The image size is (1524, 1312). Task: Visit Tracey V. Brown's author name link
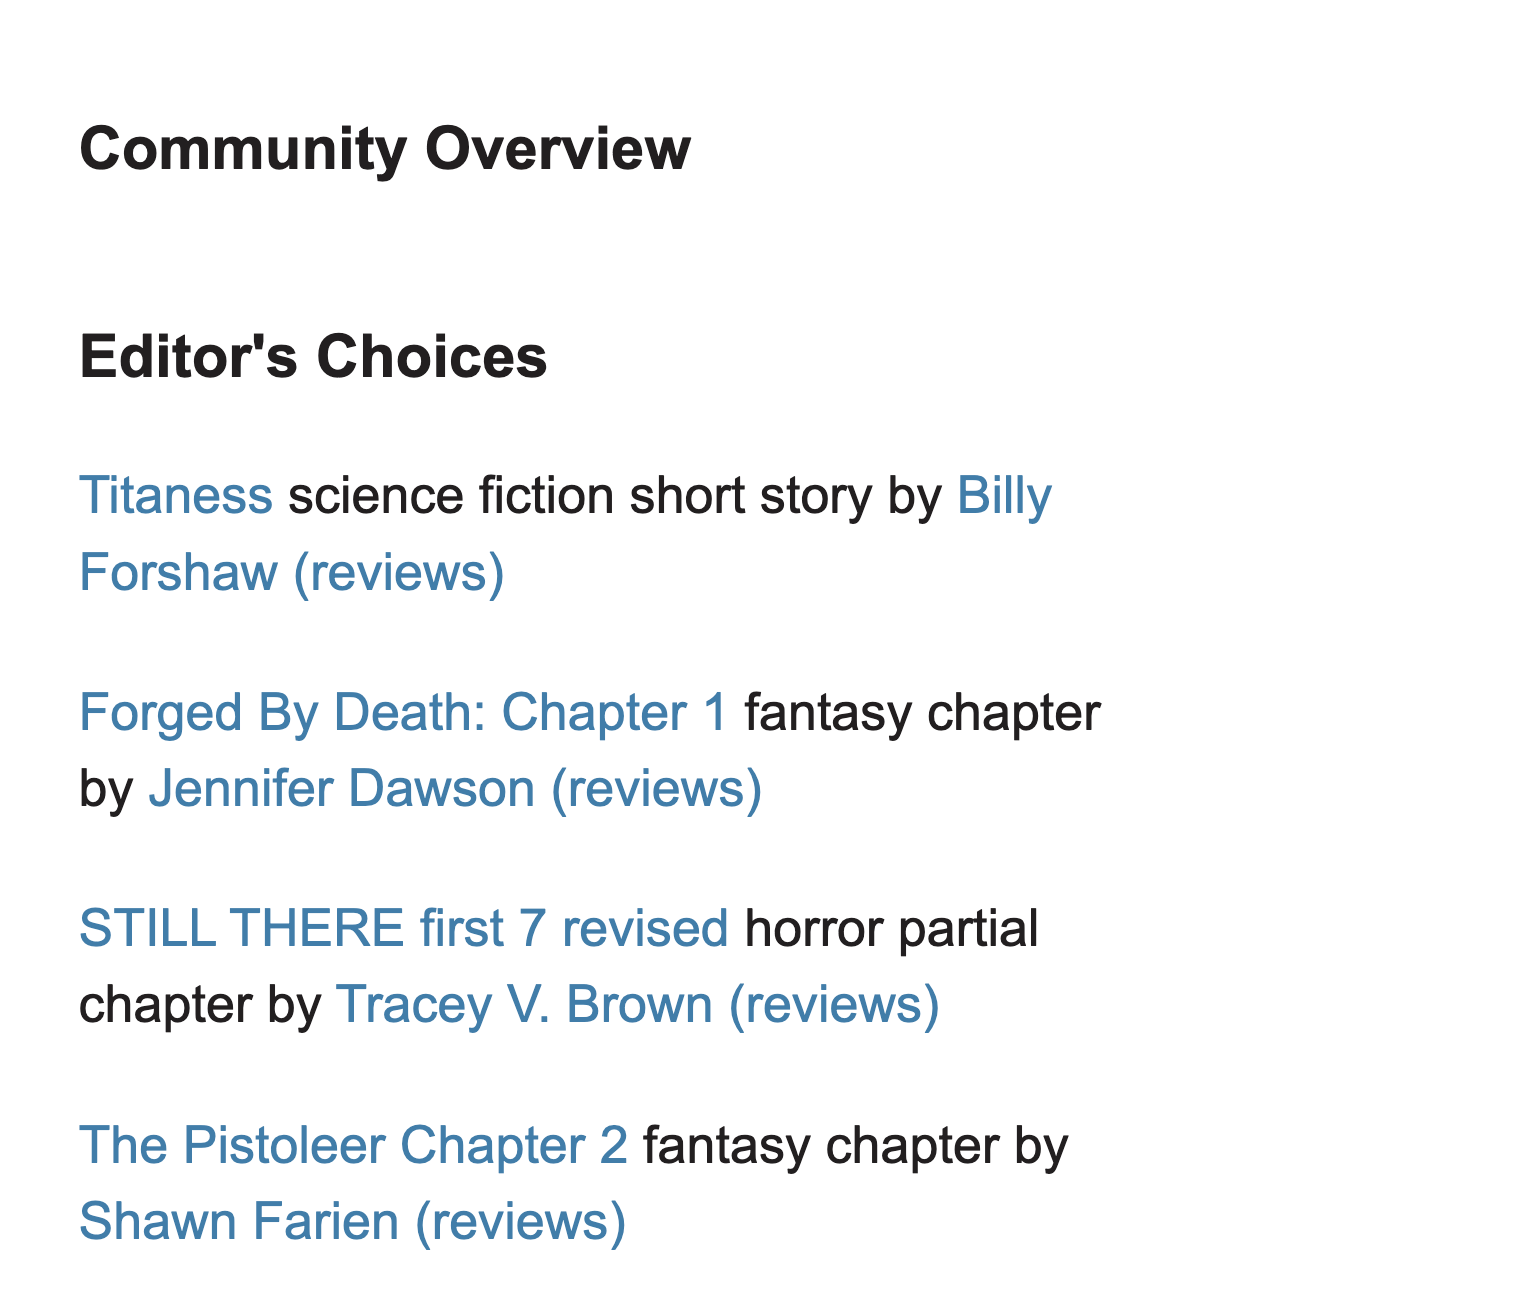pyautogui.click(x=525, y=1005)
